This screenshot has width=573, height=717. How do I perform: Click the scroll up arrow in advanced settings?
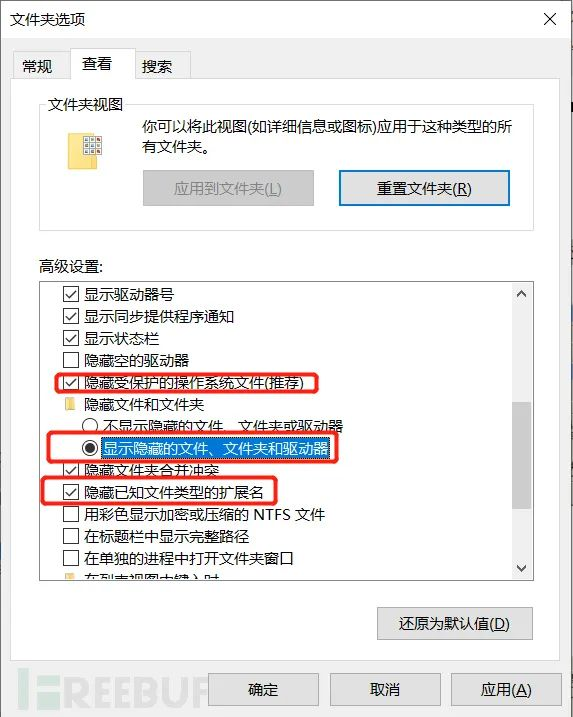pyautogui.click(x=521, y=294)
